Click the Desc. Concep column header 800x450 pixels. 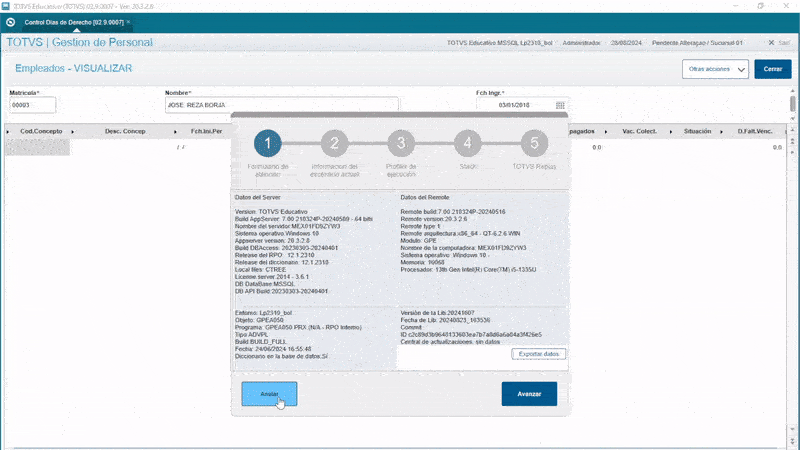[125, 131]
